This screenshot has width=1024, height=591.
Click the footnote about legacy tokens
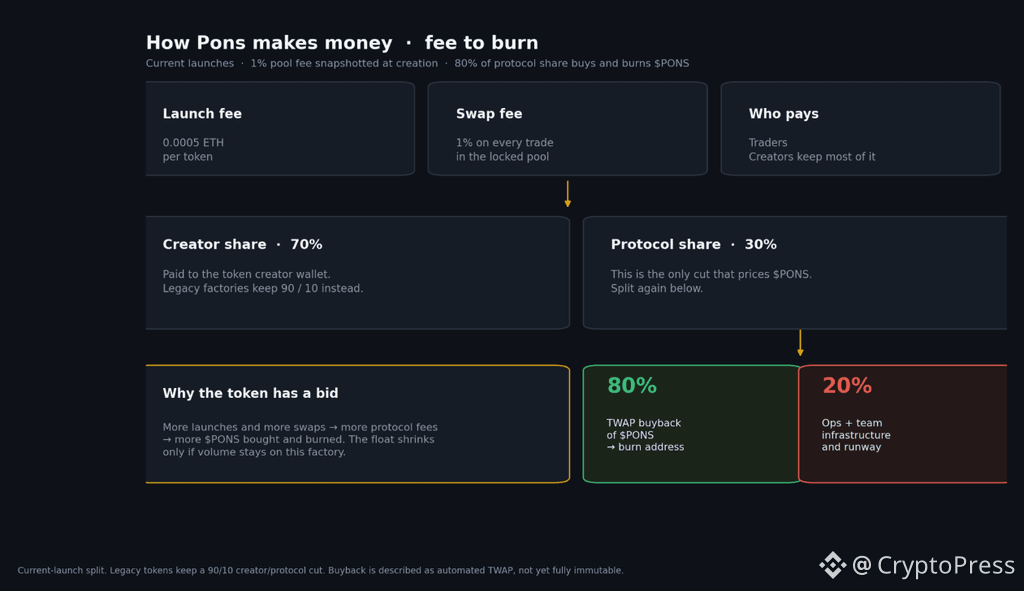321,570
